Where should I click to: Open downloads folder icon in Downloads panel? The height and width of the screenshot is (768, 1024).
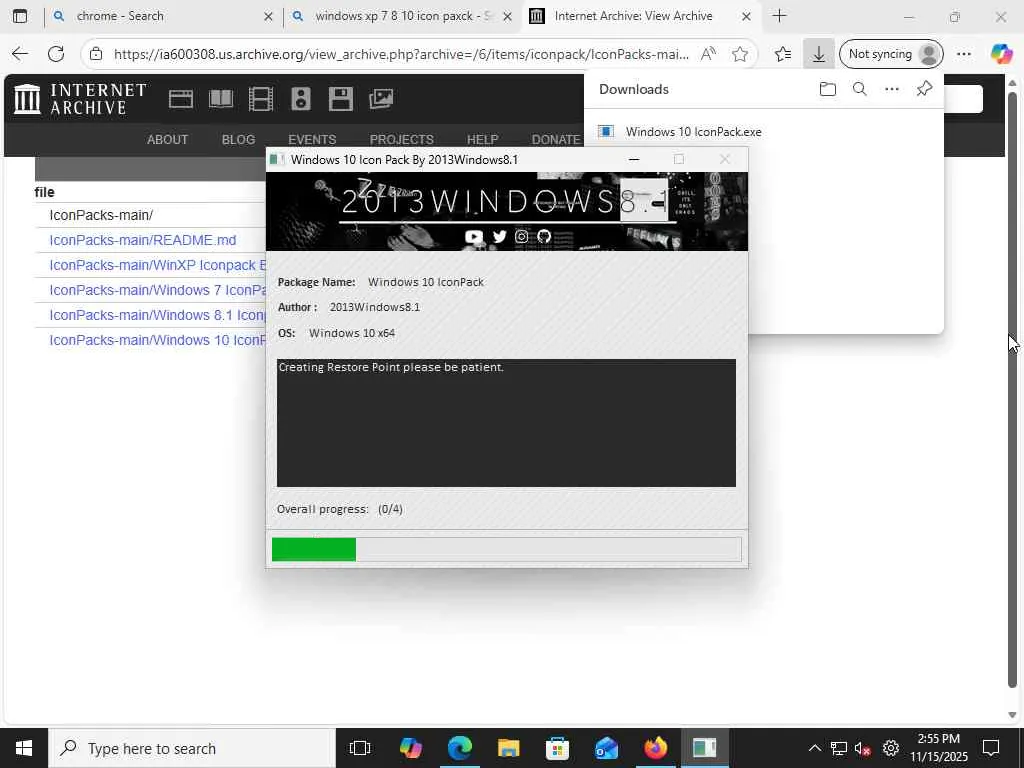[x=827, y=89]
